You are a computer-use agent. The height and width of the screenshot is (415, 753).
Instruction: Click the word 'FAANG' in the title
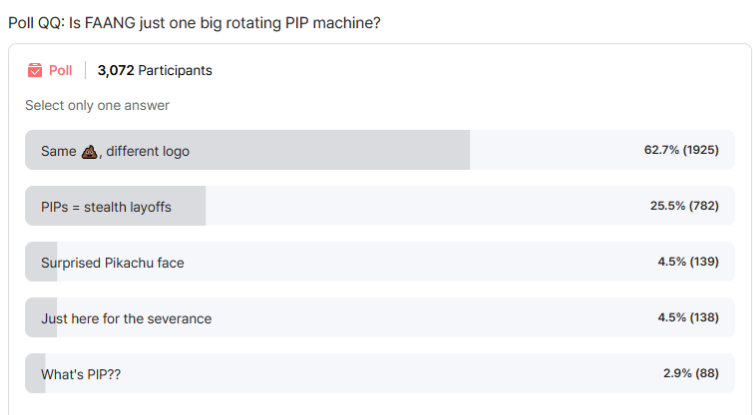click(110, 23)
